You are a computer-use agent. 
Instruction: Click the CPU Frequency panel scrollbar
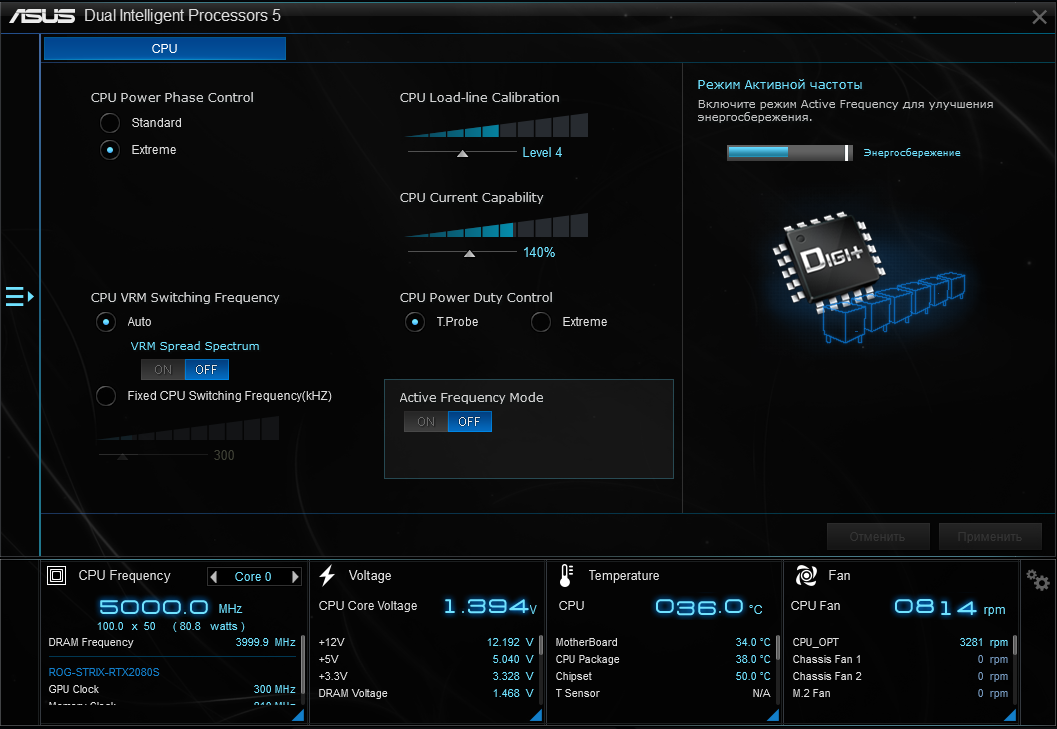[303, 664]
